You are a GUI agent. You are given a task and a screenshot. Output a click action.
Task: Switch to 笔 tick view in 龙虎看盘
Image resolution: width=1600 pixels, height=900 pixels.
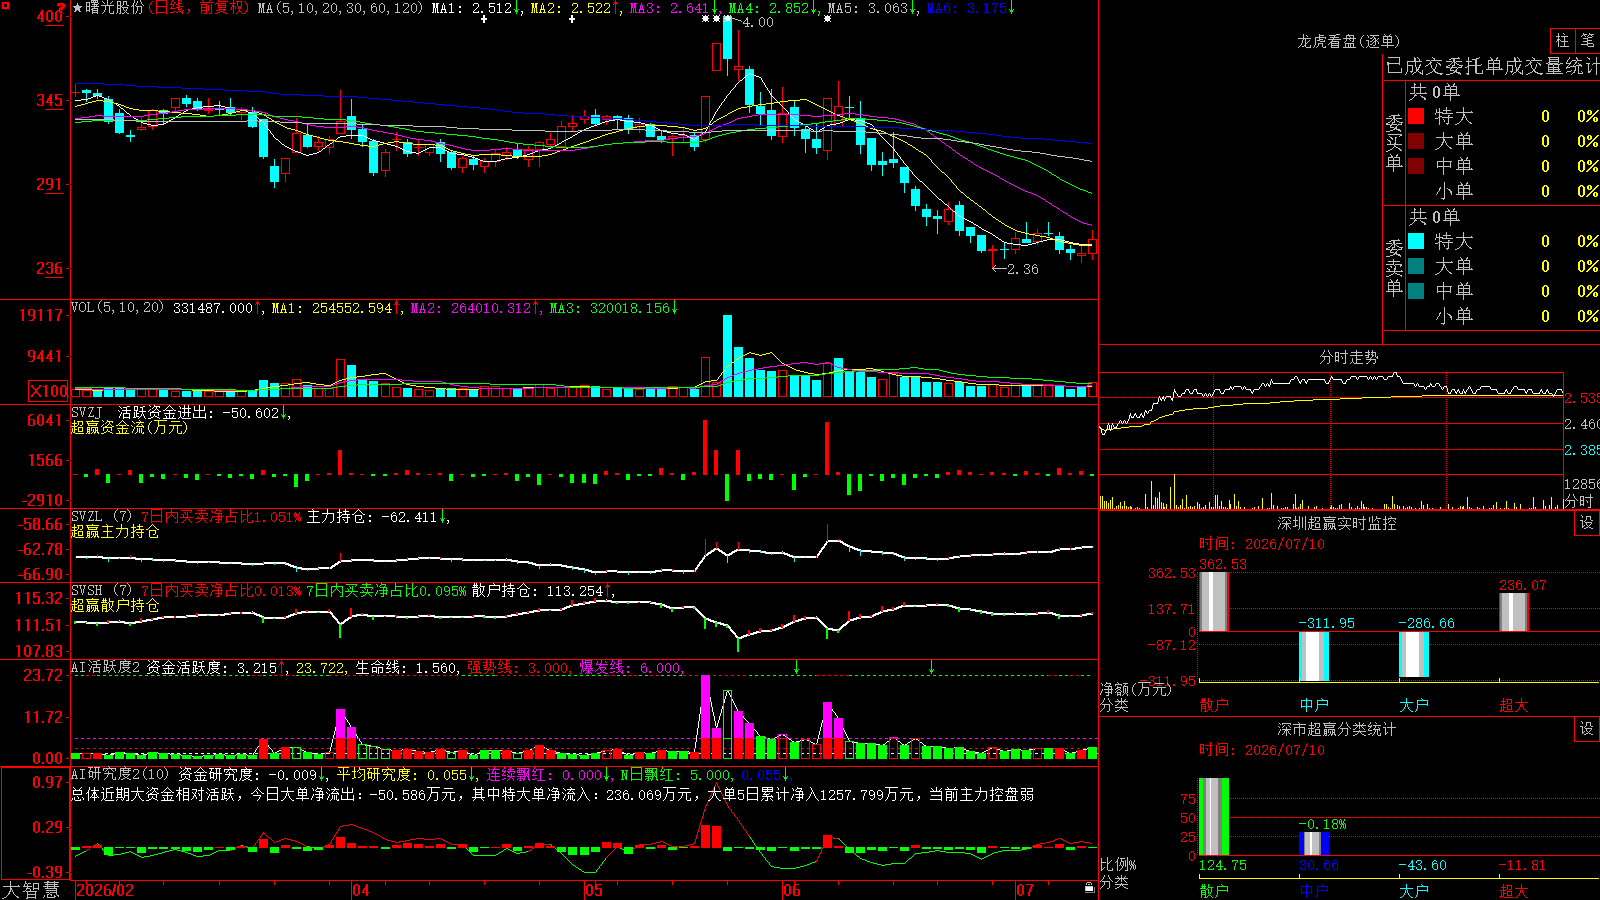coord(1587,41)
